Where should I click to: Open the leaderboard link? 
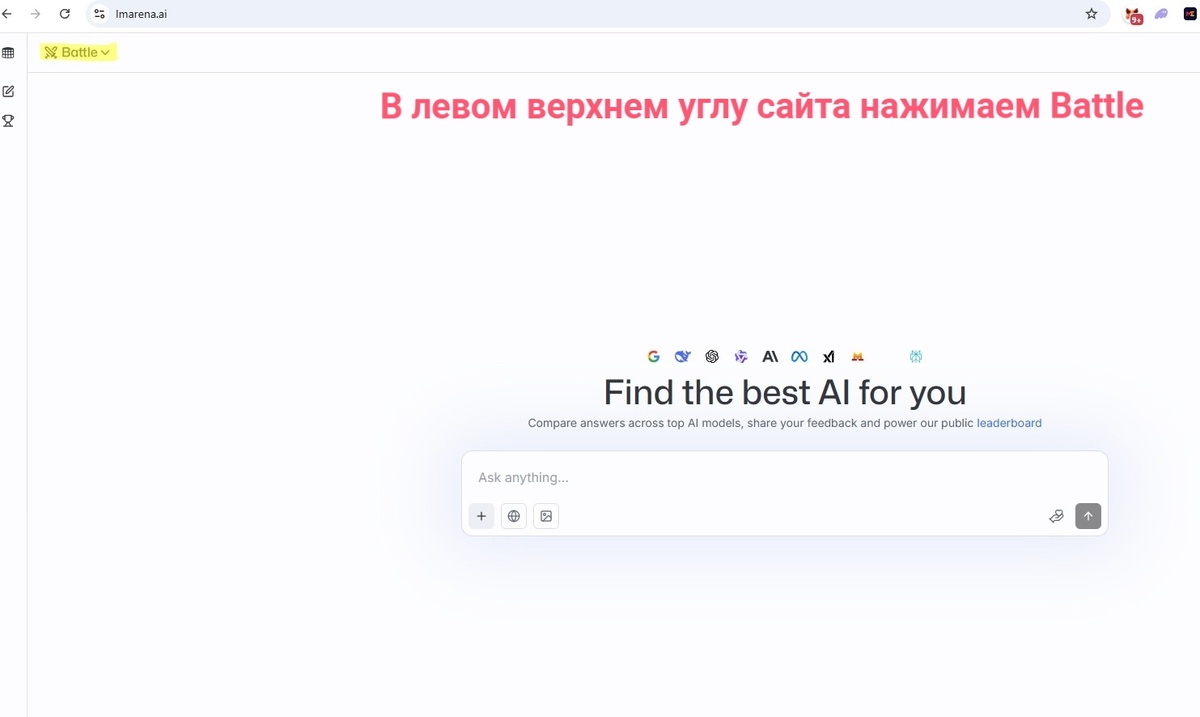point(1009,423)
